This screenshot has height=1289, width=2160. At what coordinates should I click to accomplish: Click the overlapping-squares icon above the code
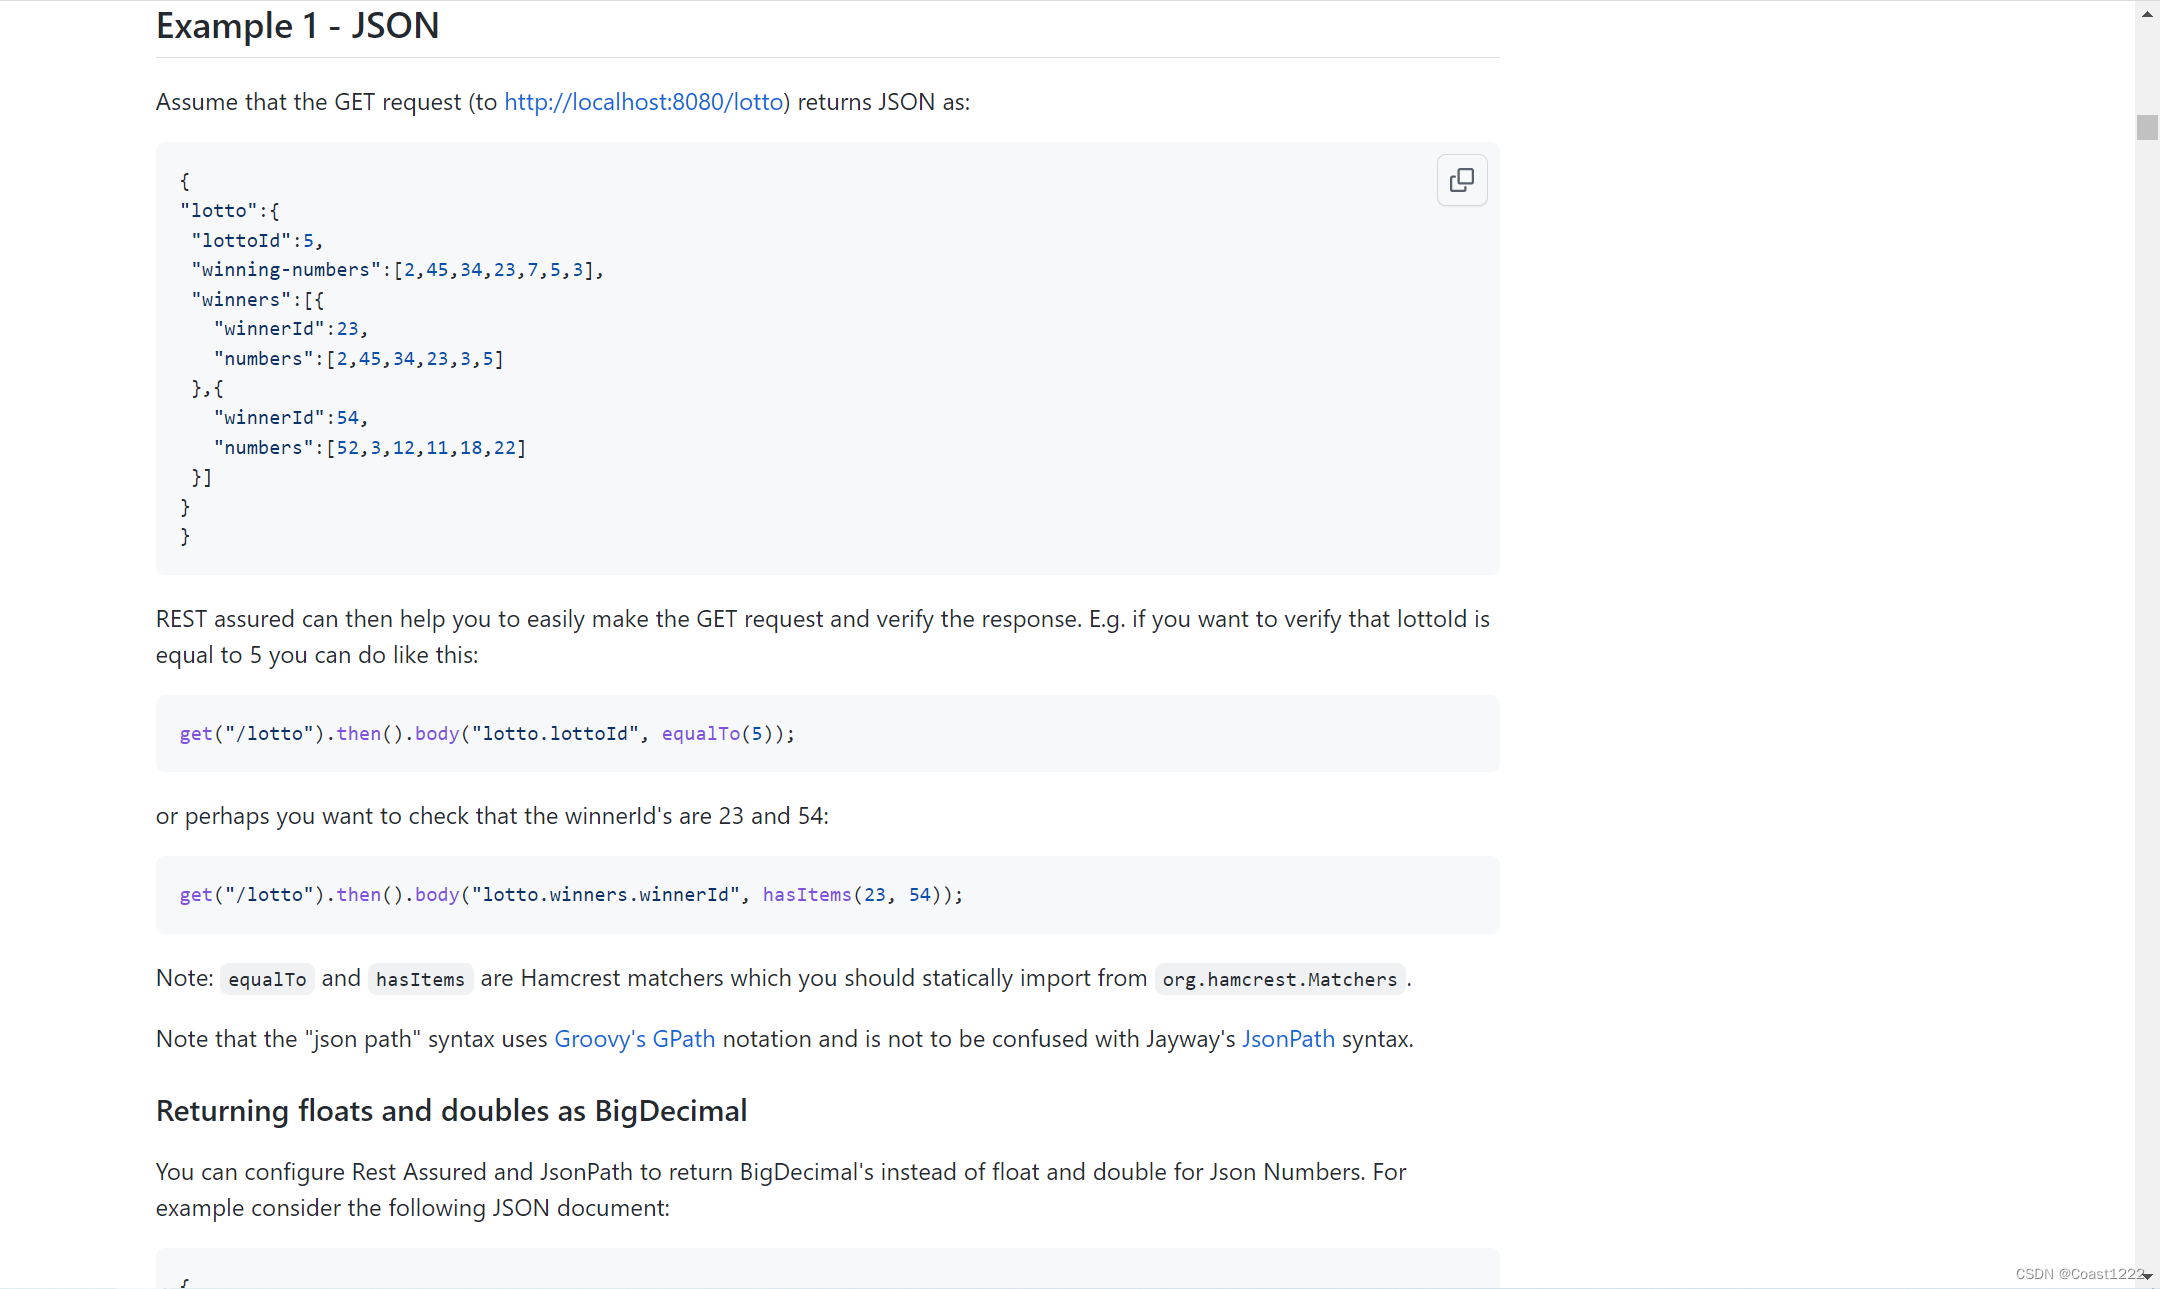pyautogui.click(x=1462, y=180)
